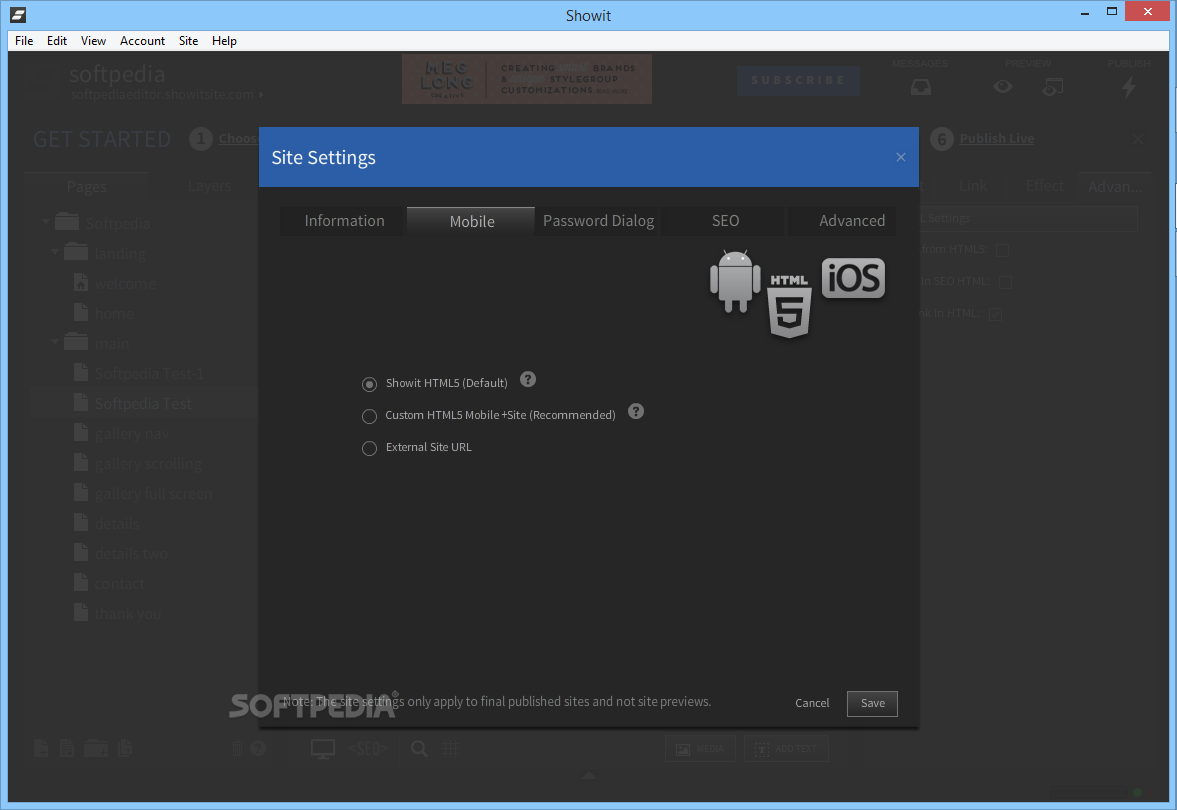Click the Showit app icon in title bar
The height and width of the screenshot is (810, 1177).
[18, 14]
